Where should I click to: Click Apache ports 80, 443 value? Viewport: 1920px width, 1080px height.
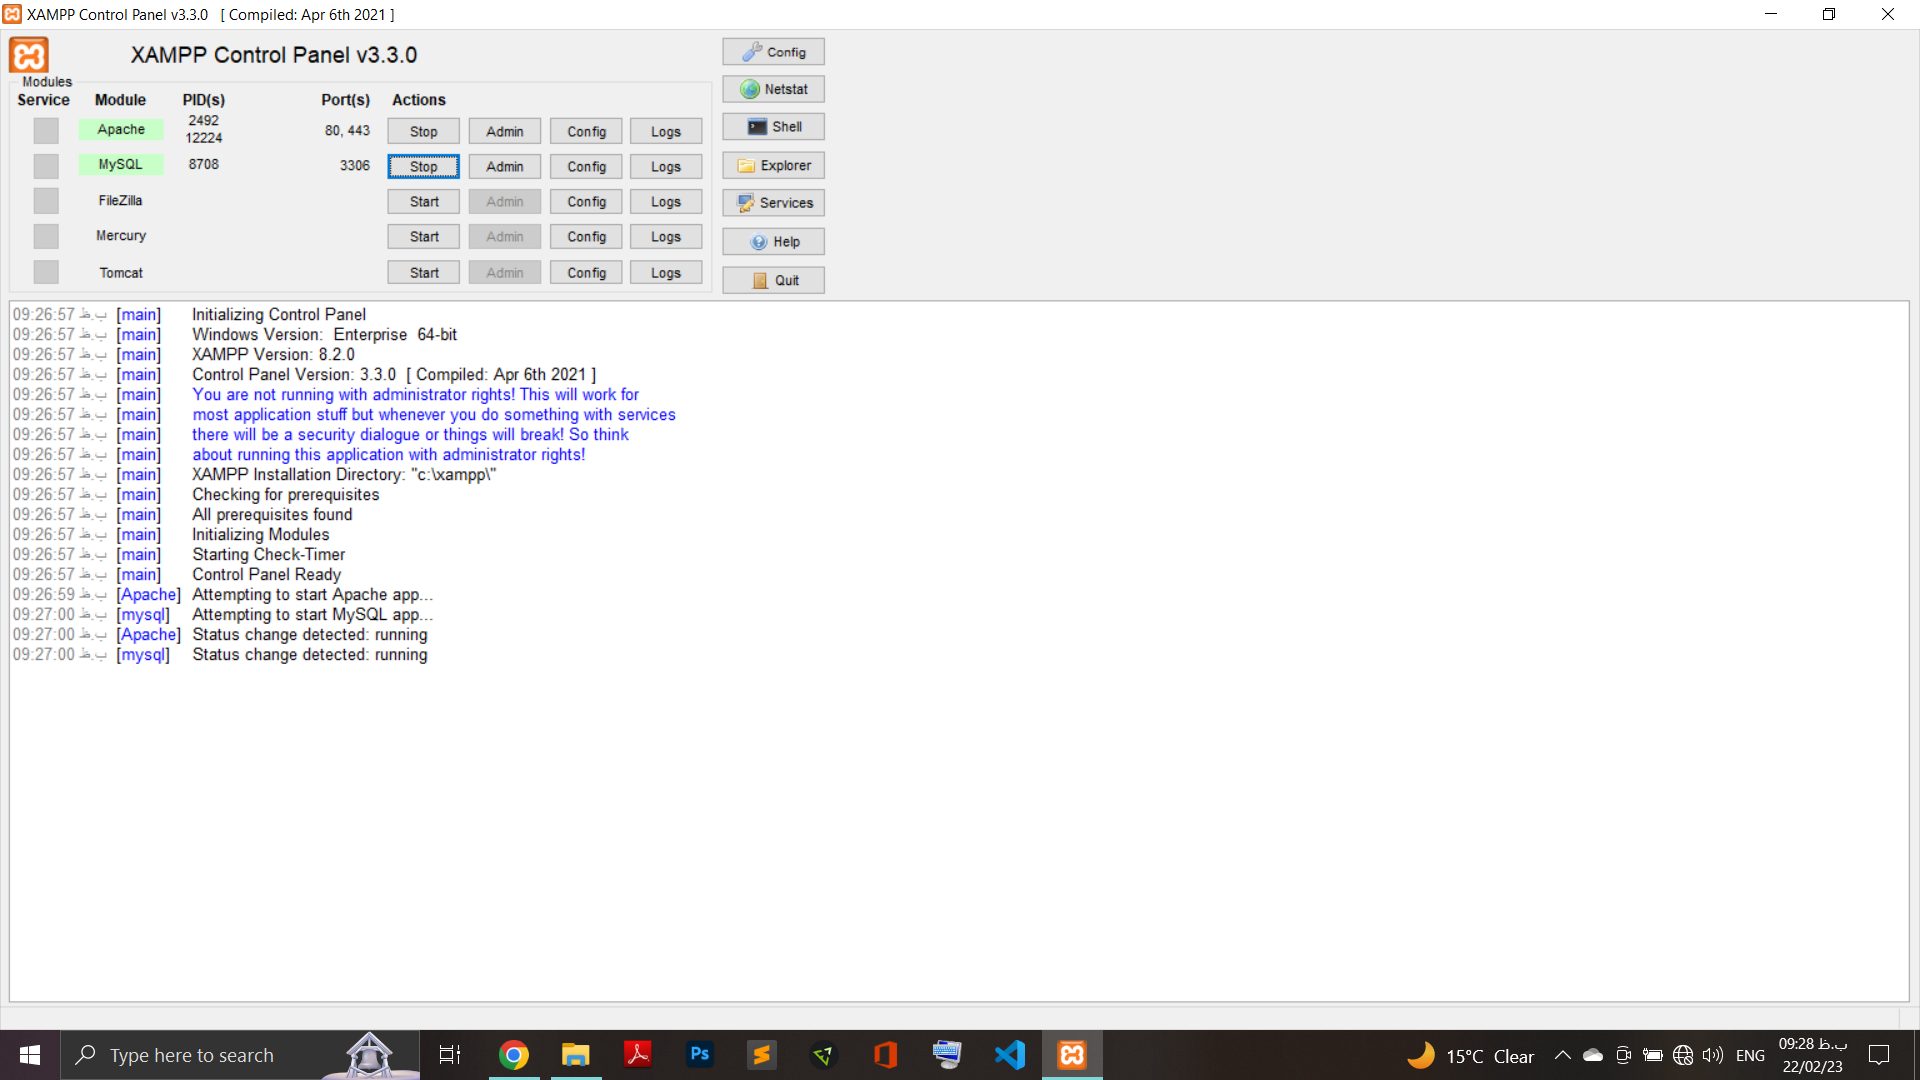[x=347, y=130]
